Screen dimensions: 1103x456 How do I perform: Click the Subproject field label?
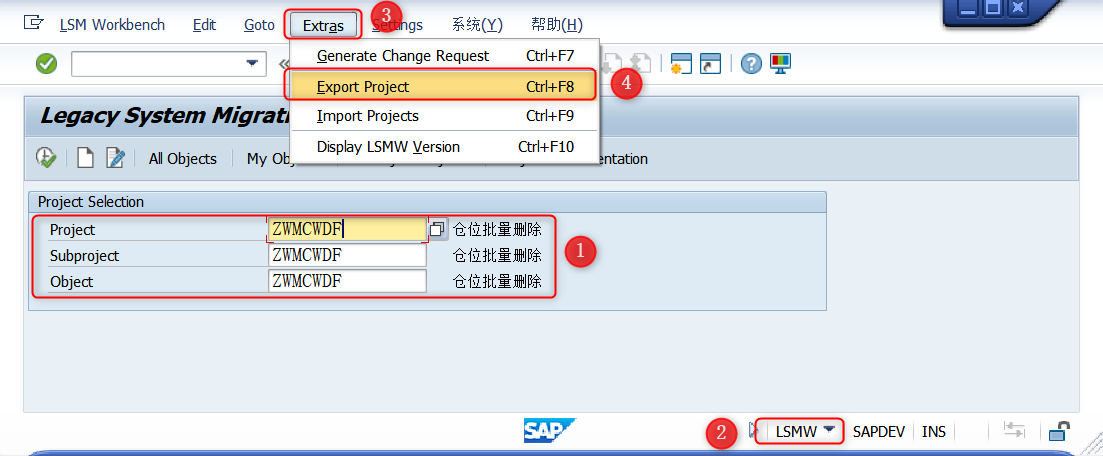click(84, 256)
